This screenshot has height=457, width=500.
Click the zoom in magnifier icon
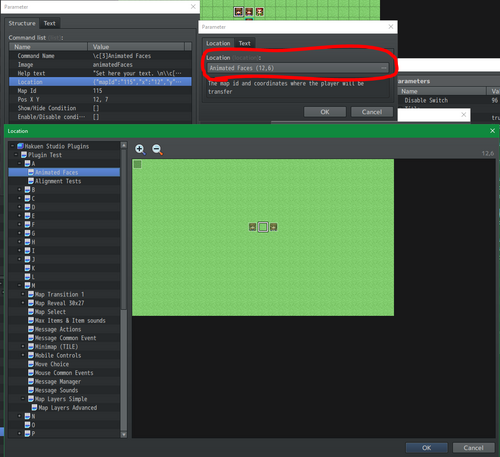140,149
